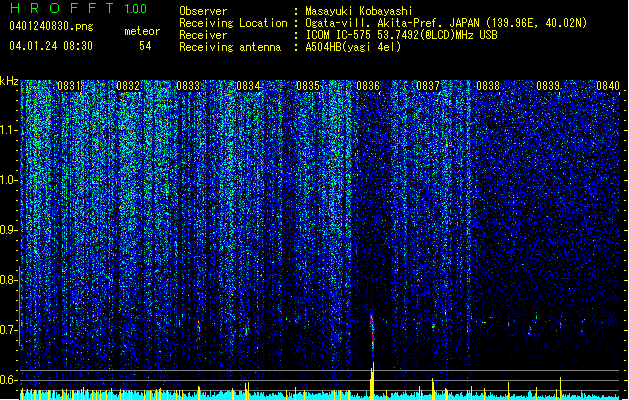Click the kHz axis unit label
The image size is (629, 400).
click(x=9, y=81)
